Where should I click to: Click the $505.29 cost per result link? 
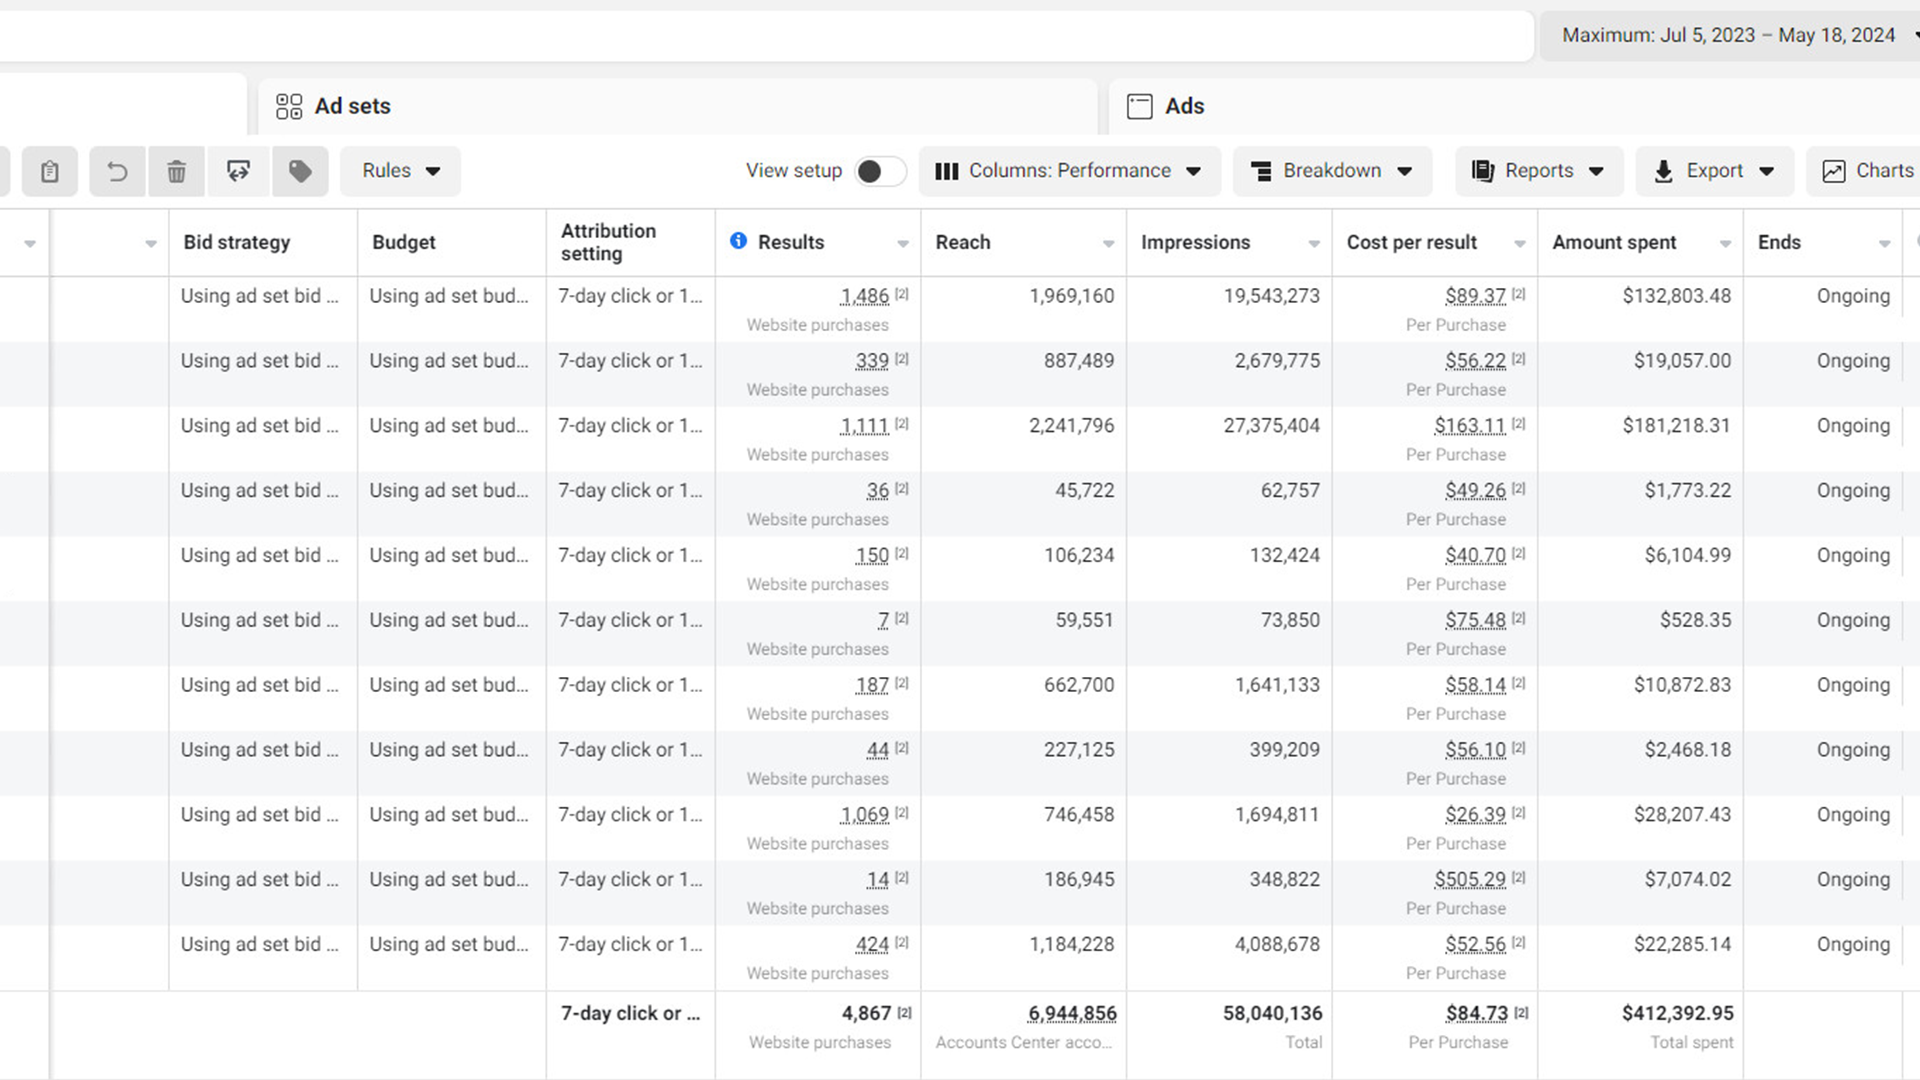pos(1469,880)
